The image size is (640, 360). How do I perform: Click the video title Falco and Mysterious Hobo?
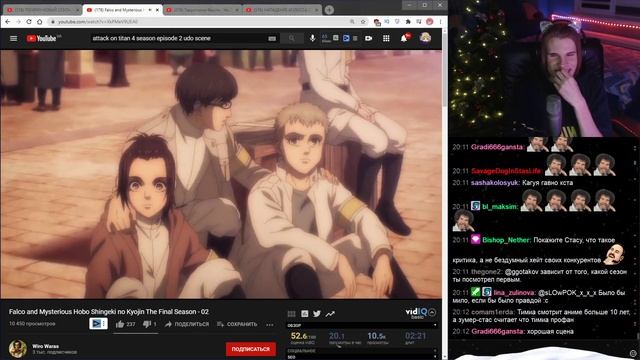click(109, 311)
